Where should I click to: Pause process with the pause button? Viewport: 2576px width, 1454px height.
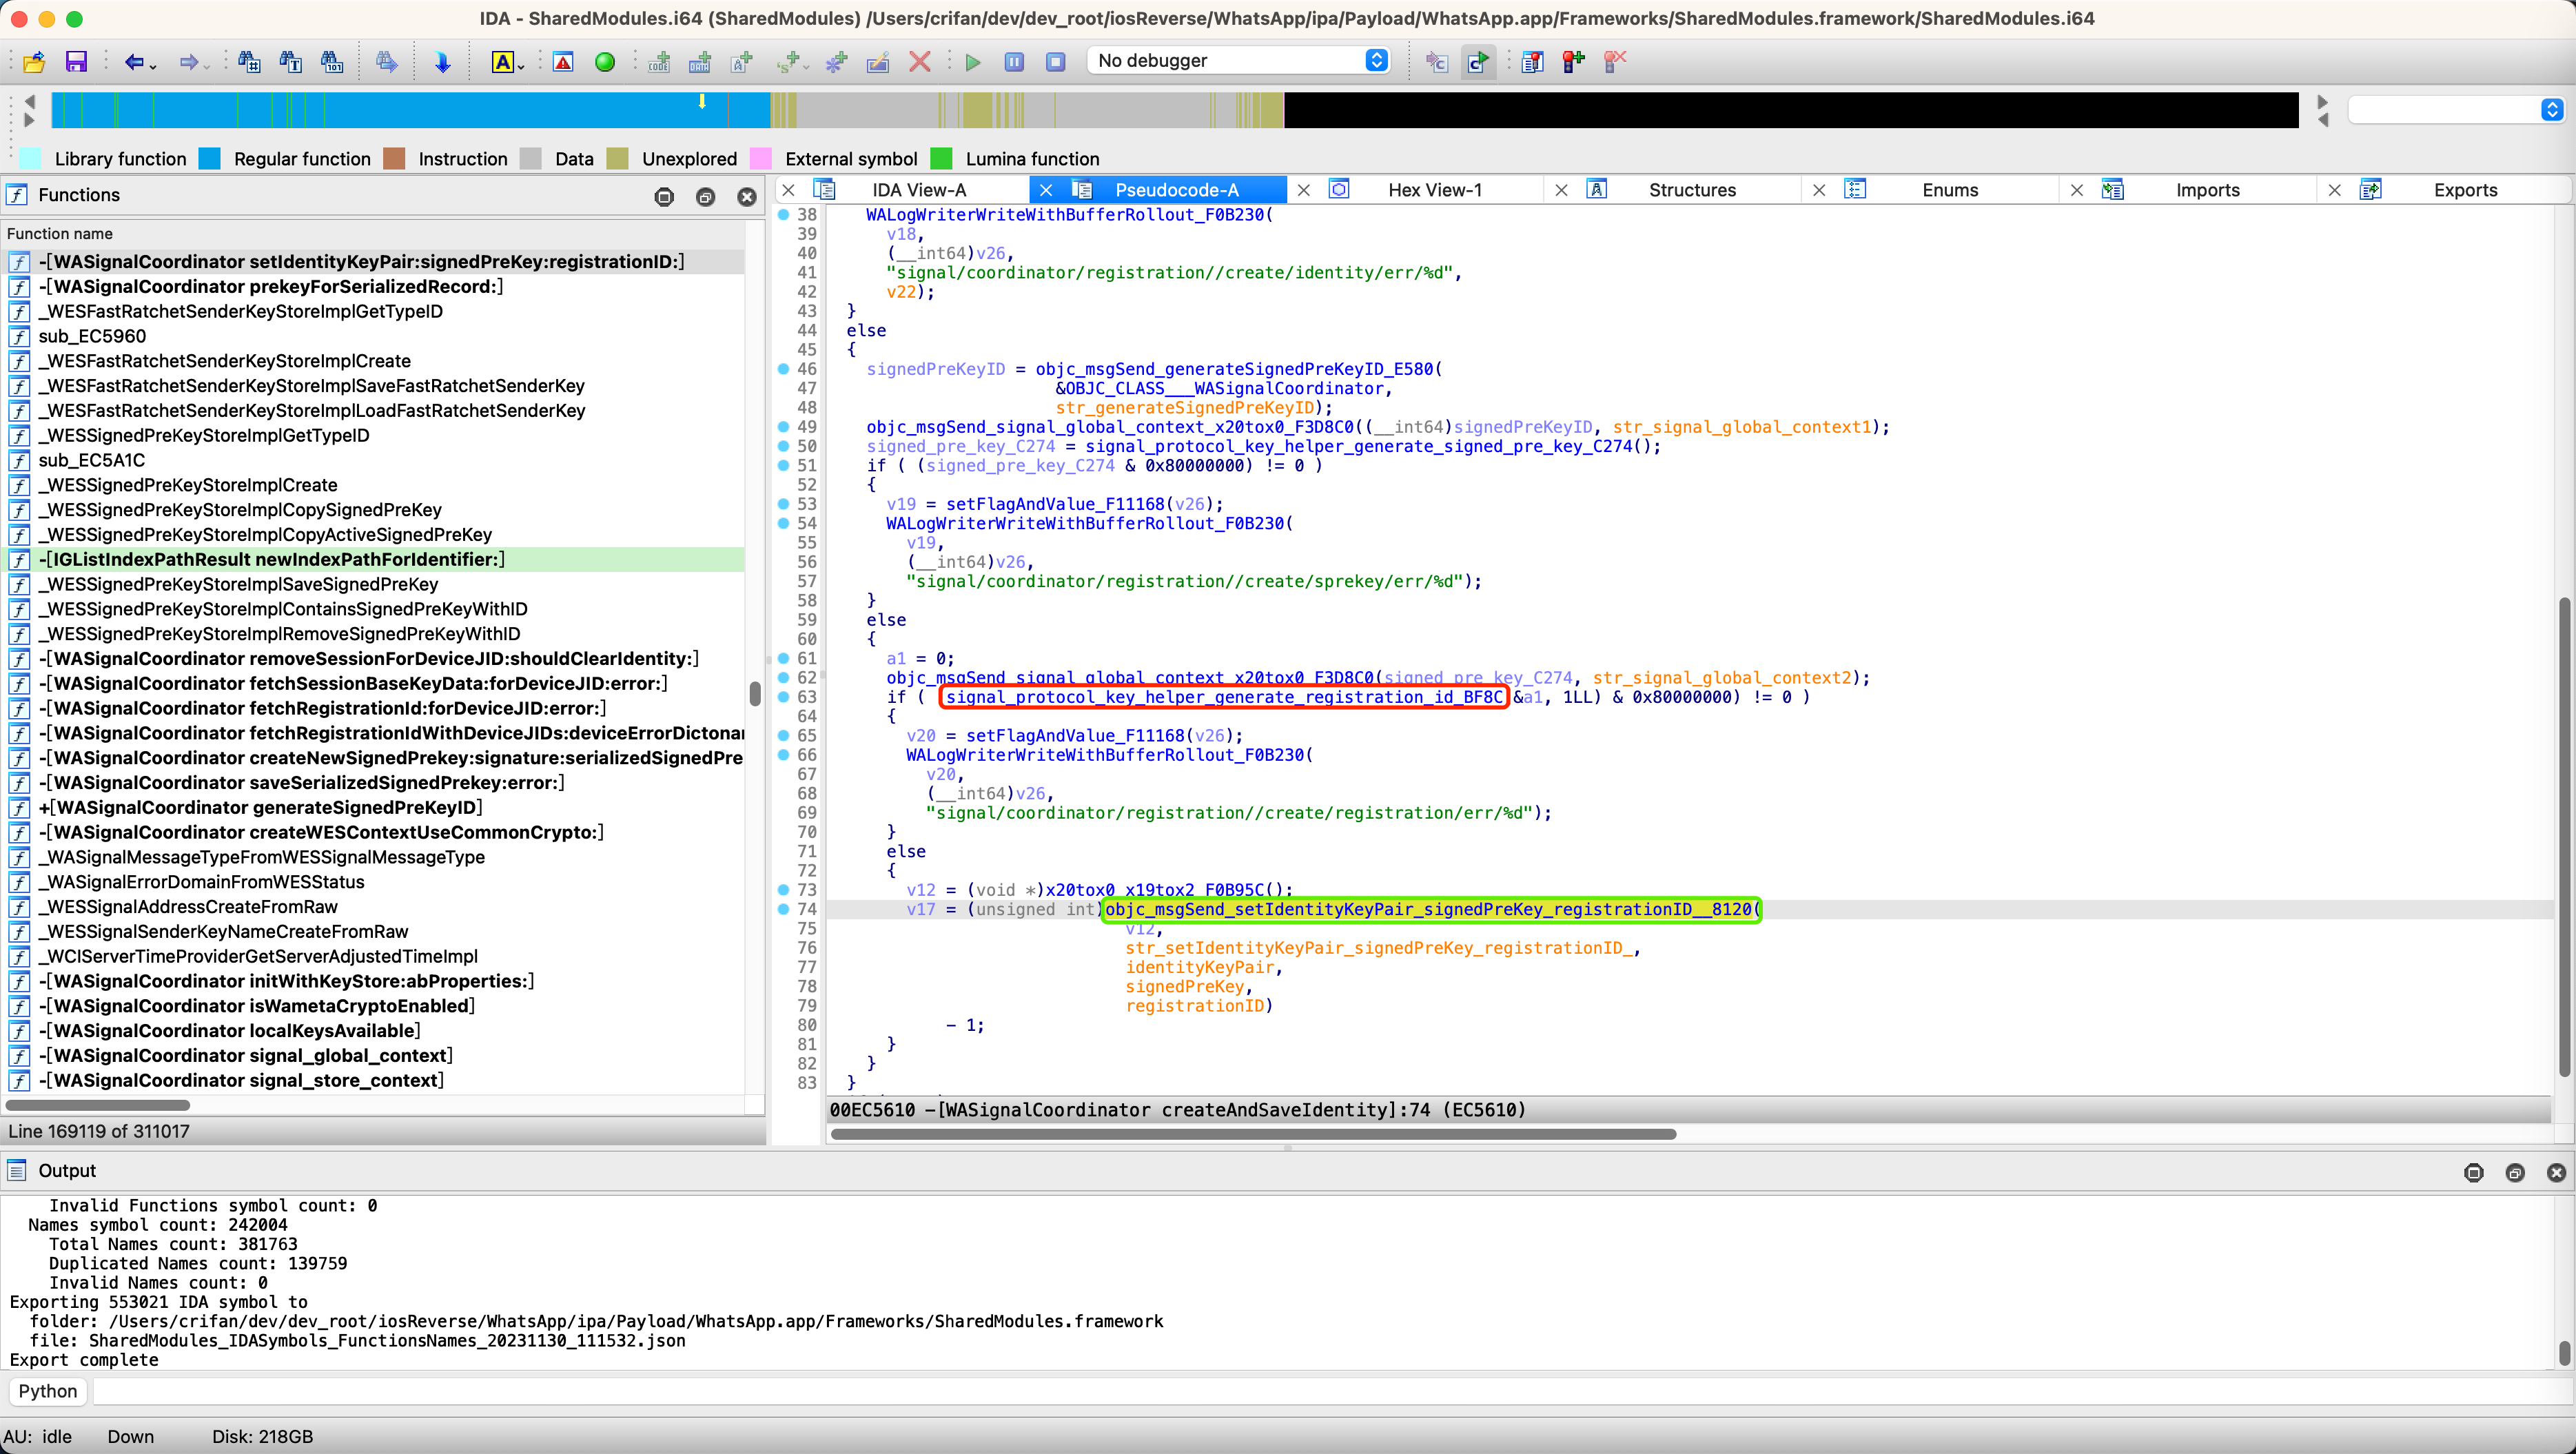point(1014,62)
